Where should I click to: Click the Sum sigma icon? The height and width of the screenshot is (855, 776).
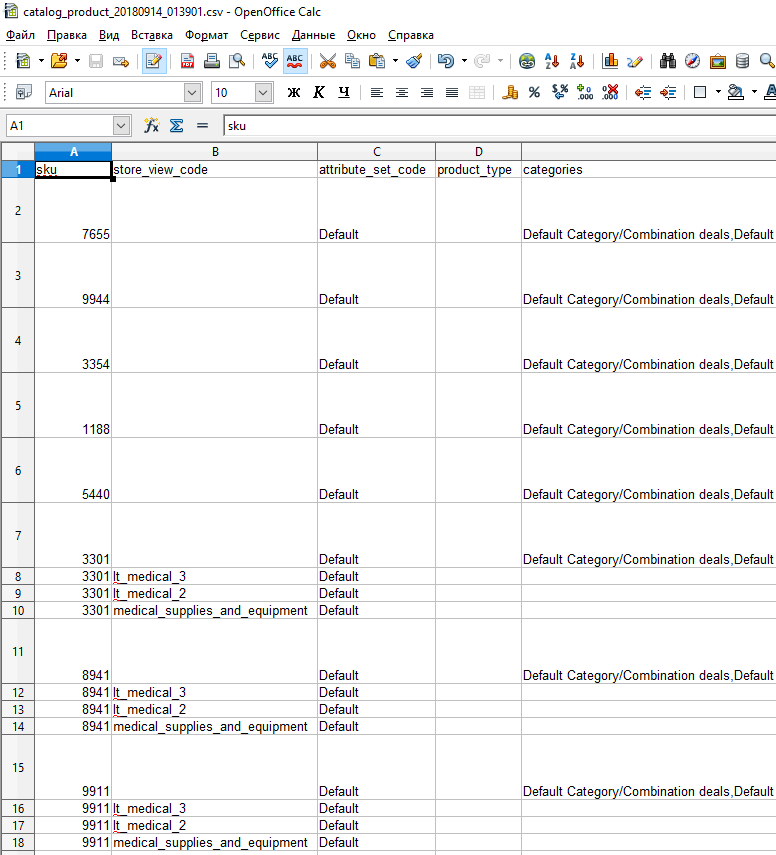pyautogui.click(x=176, y=126)
